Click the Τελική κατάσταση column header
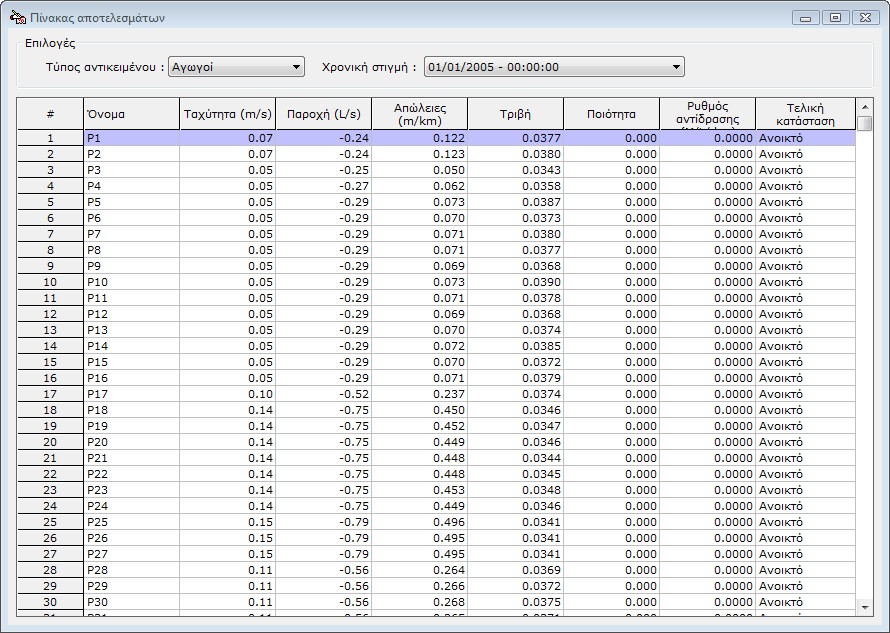 tap(805, 114)
